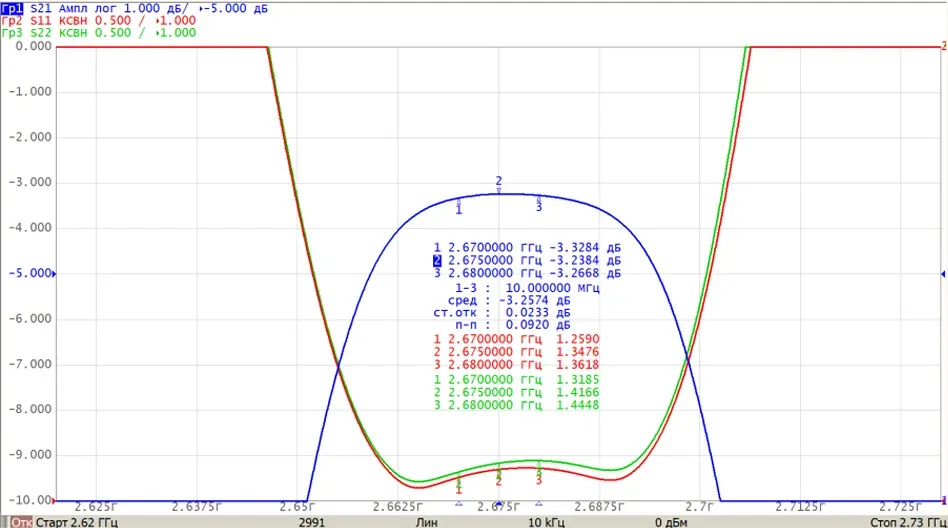Click the 'п-п : 0.0920 дБ' peak-to-peak statistic
948x528 pixels.
pyautogui.click(x=512, y=325)
